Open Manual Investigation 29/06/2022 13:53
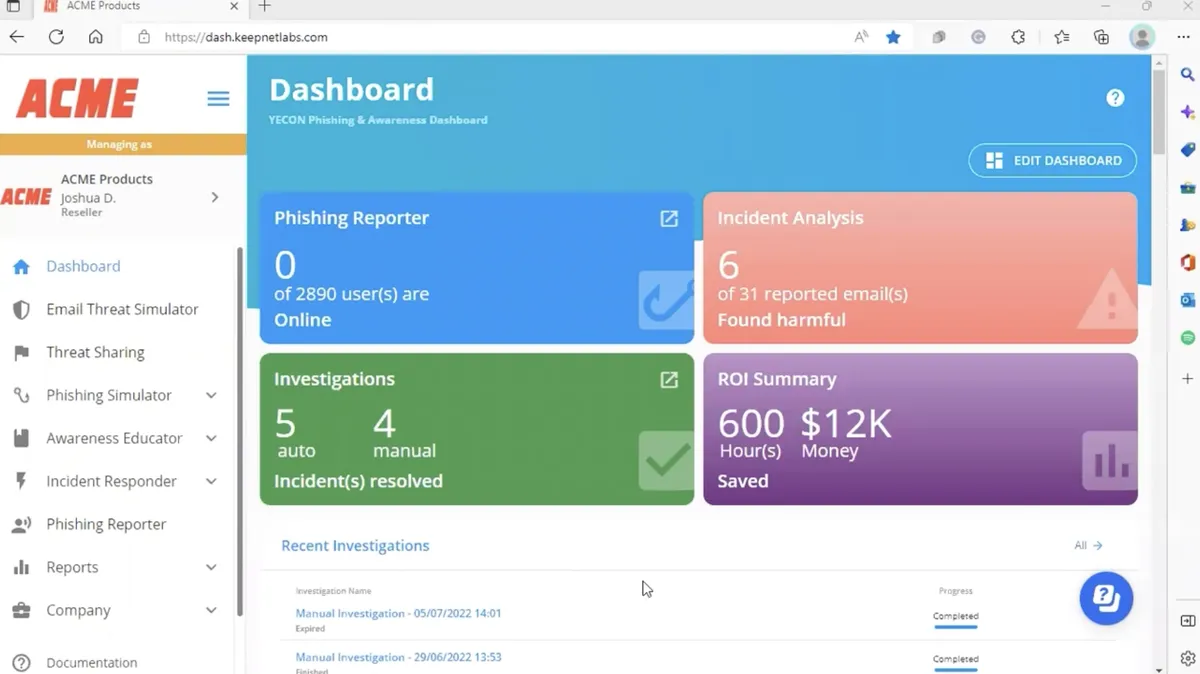Image resolution: width=1200 pixels, height=674 pixels. (398, 658)
